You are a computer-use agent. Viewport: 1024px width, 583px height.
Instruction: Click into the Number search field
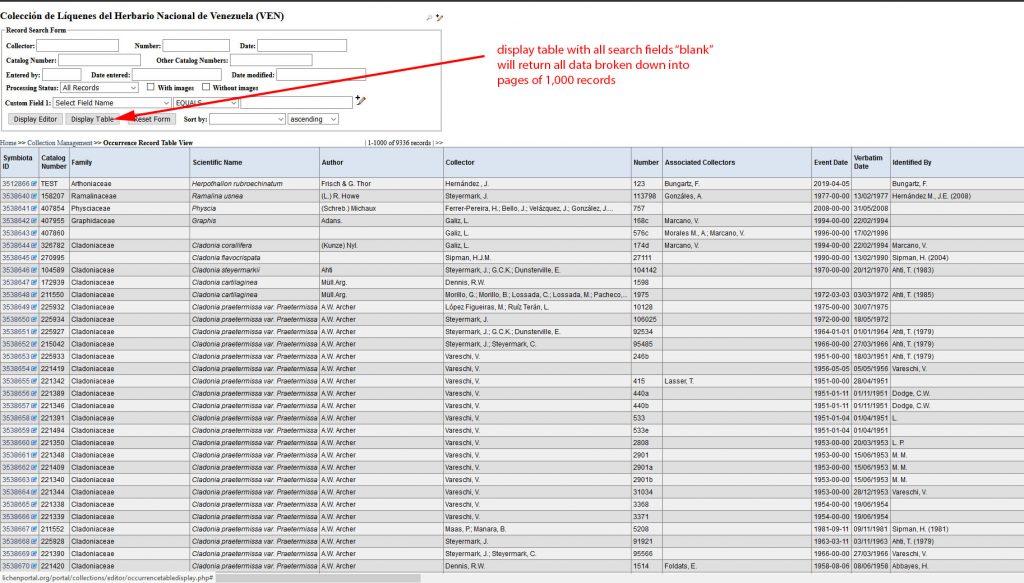point(196,46)
